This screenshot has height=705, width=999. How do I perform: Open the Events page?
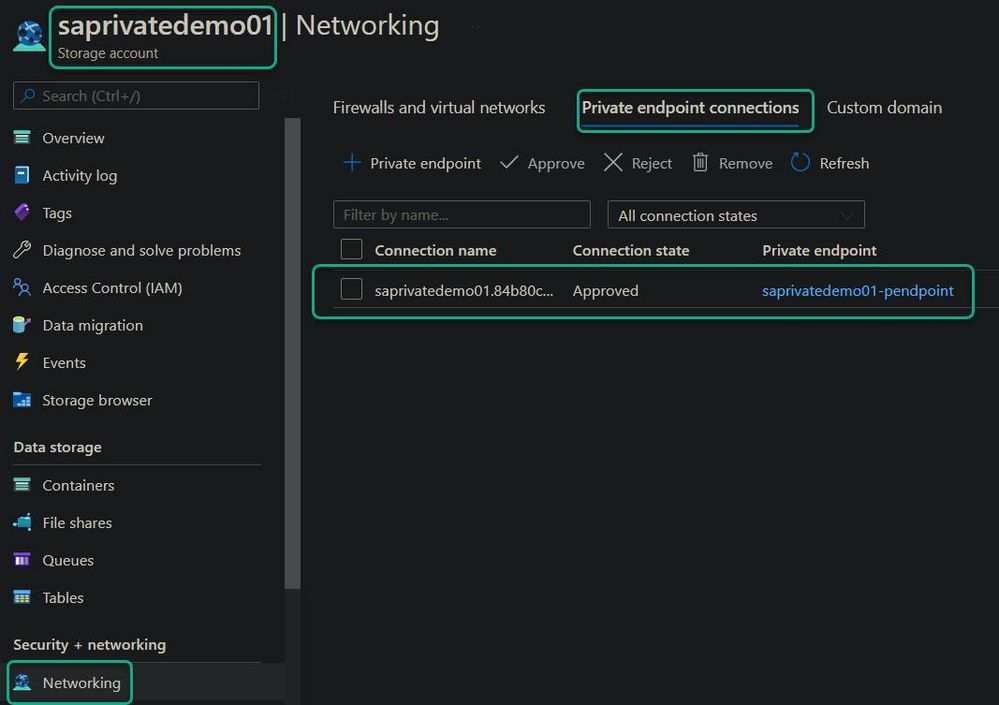(64, 362)
